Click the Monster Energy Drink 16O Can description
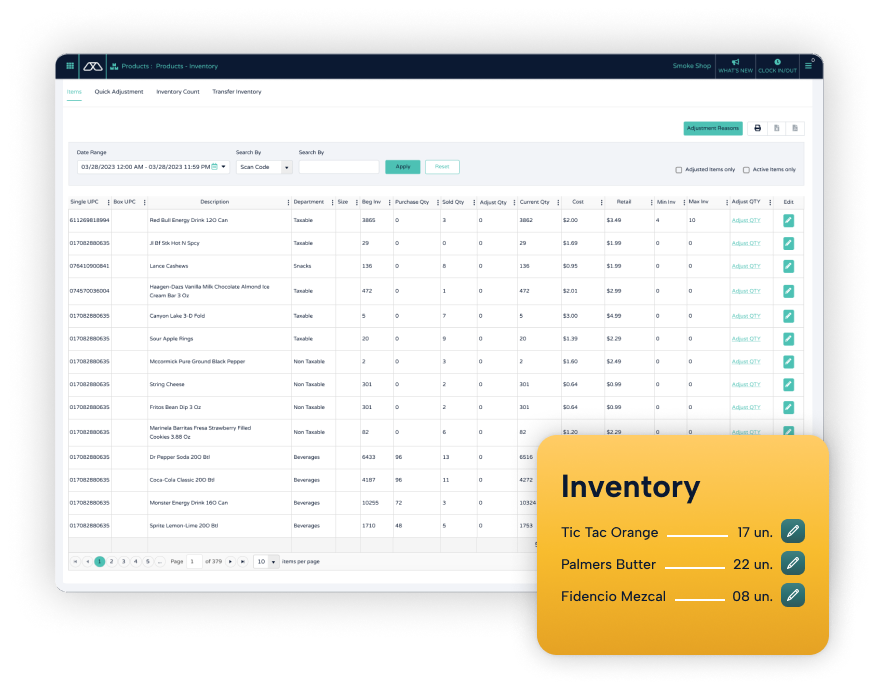The height and width of the screenshot is (685, 879). (x=189, y=503)
